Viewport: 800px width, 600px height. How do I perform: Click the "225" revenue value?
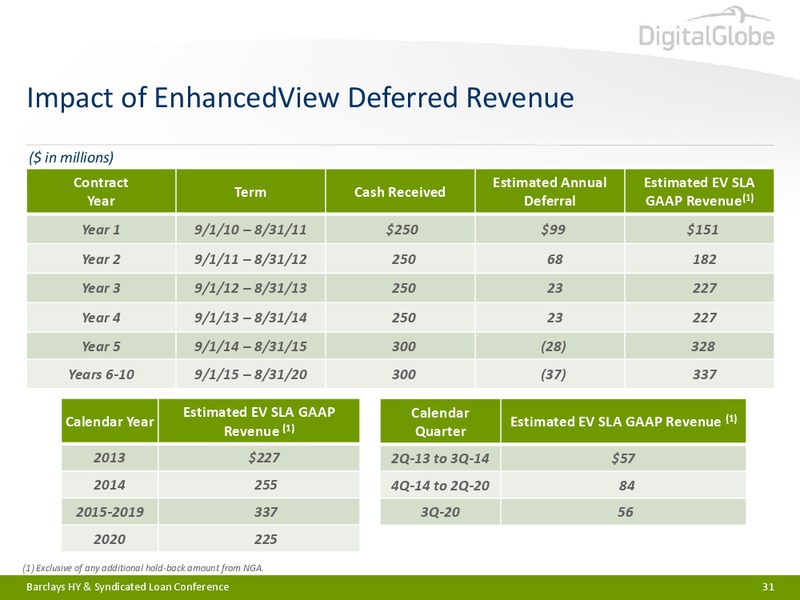[266, 539]
